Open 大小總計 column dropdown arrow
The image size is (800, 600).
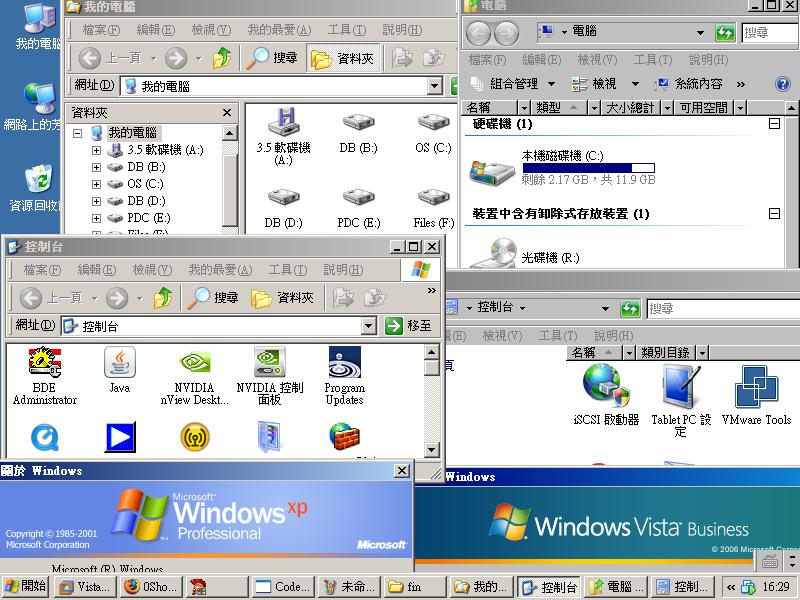(x=667, y=108)
